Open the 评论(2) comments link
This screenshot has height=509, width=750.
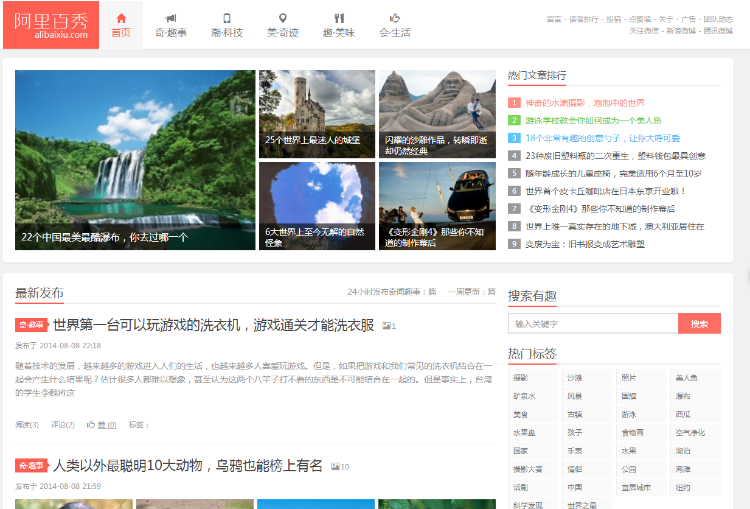coord(63,425)
